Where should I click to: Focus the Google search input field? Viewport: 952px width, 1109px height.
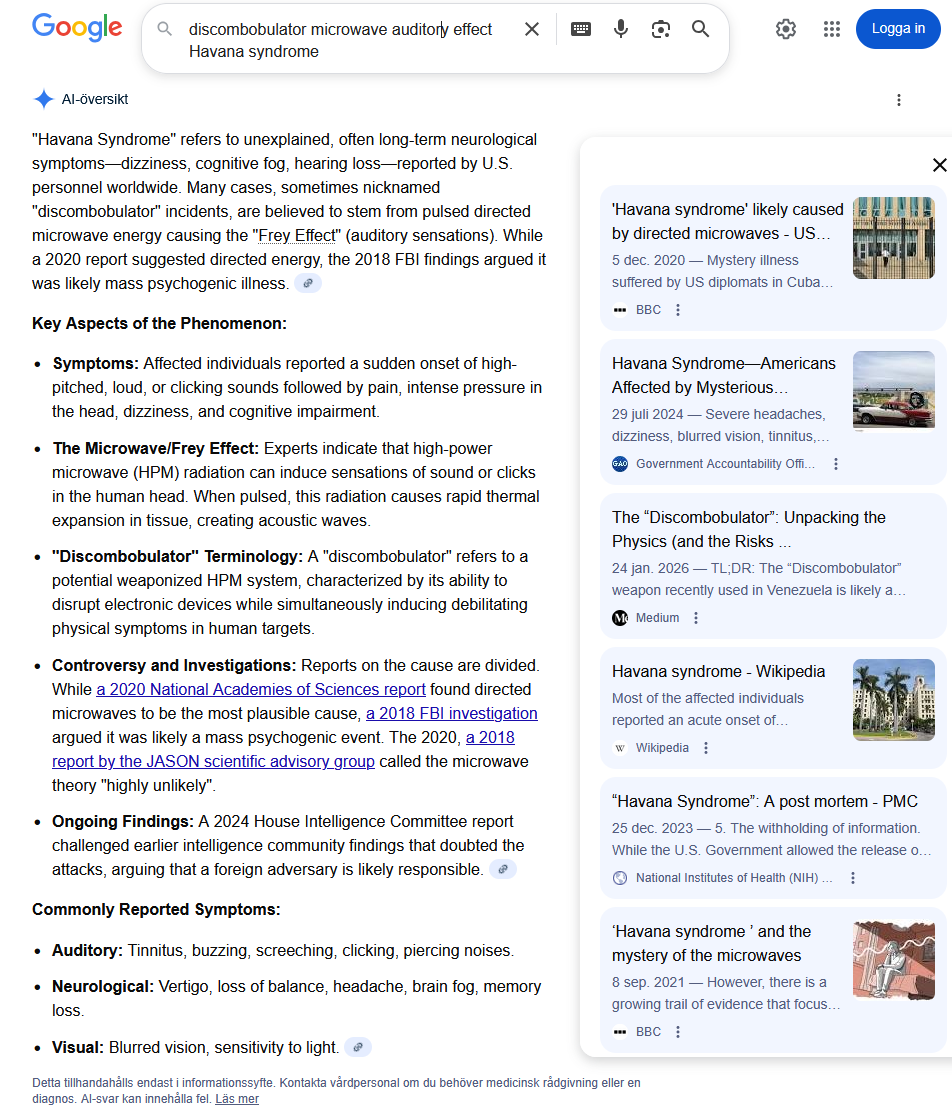tap(347, 40)
